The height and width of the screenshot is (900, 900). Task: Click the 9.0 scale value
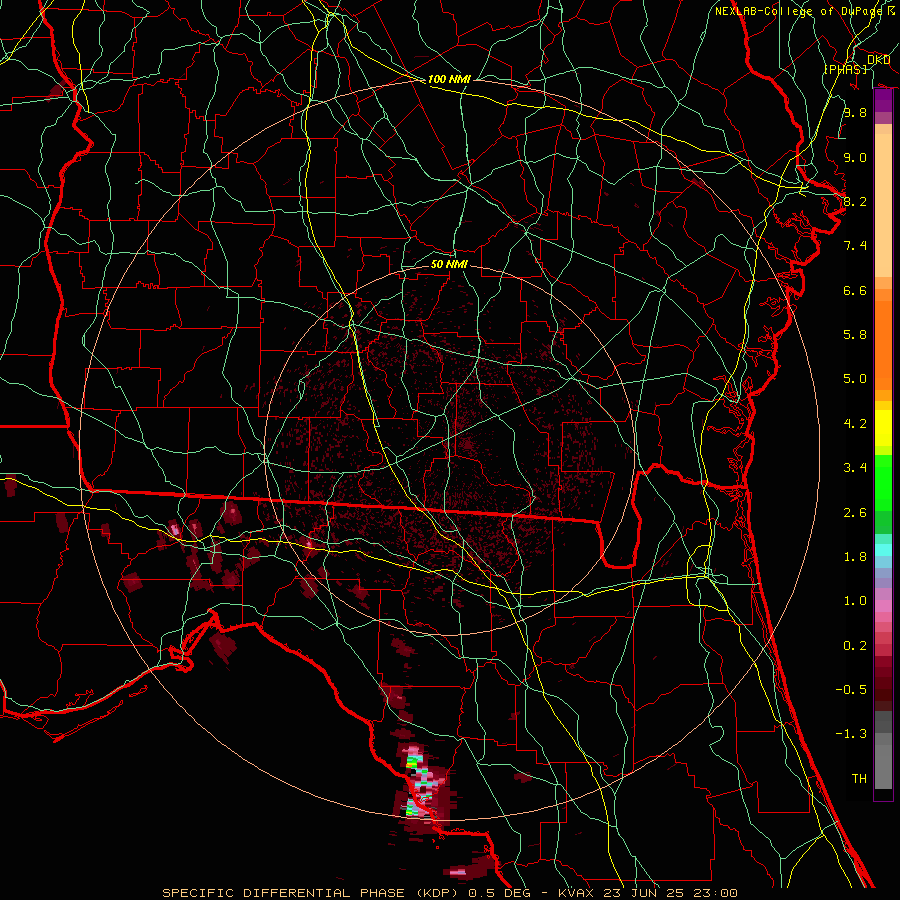(x=855, y=157)
